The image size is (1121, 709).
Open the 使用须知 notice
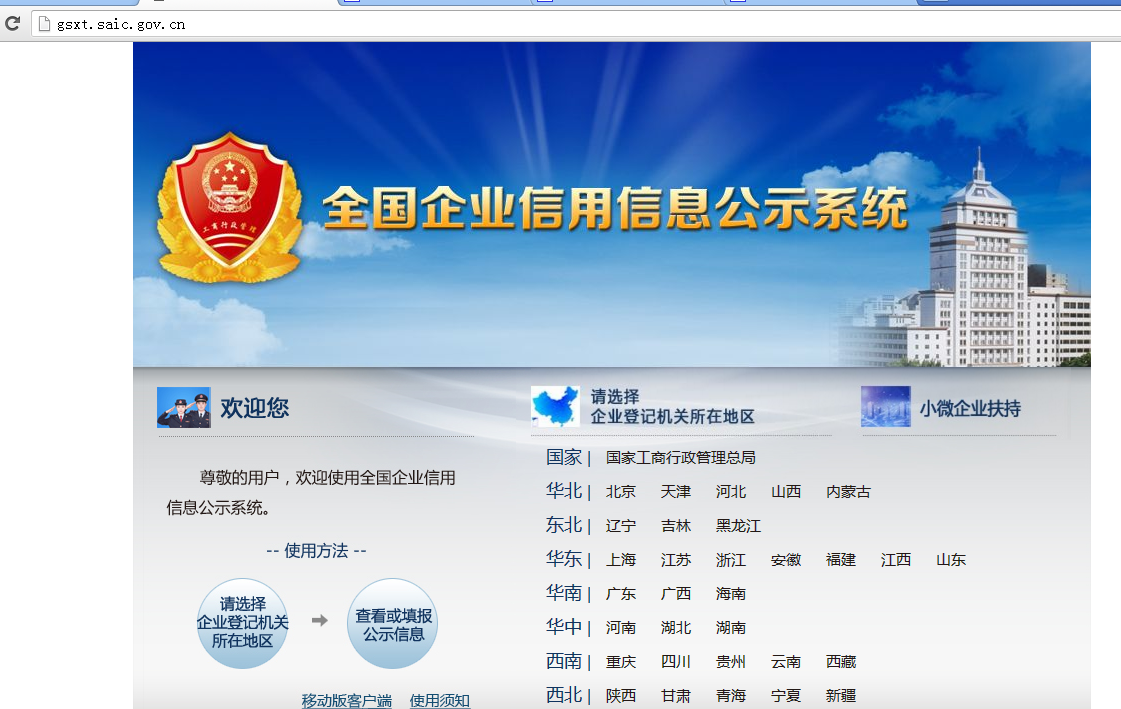(437, 701)
